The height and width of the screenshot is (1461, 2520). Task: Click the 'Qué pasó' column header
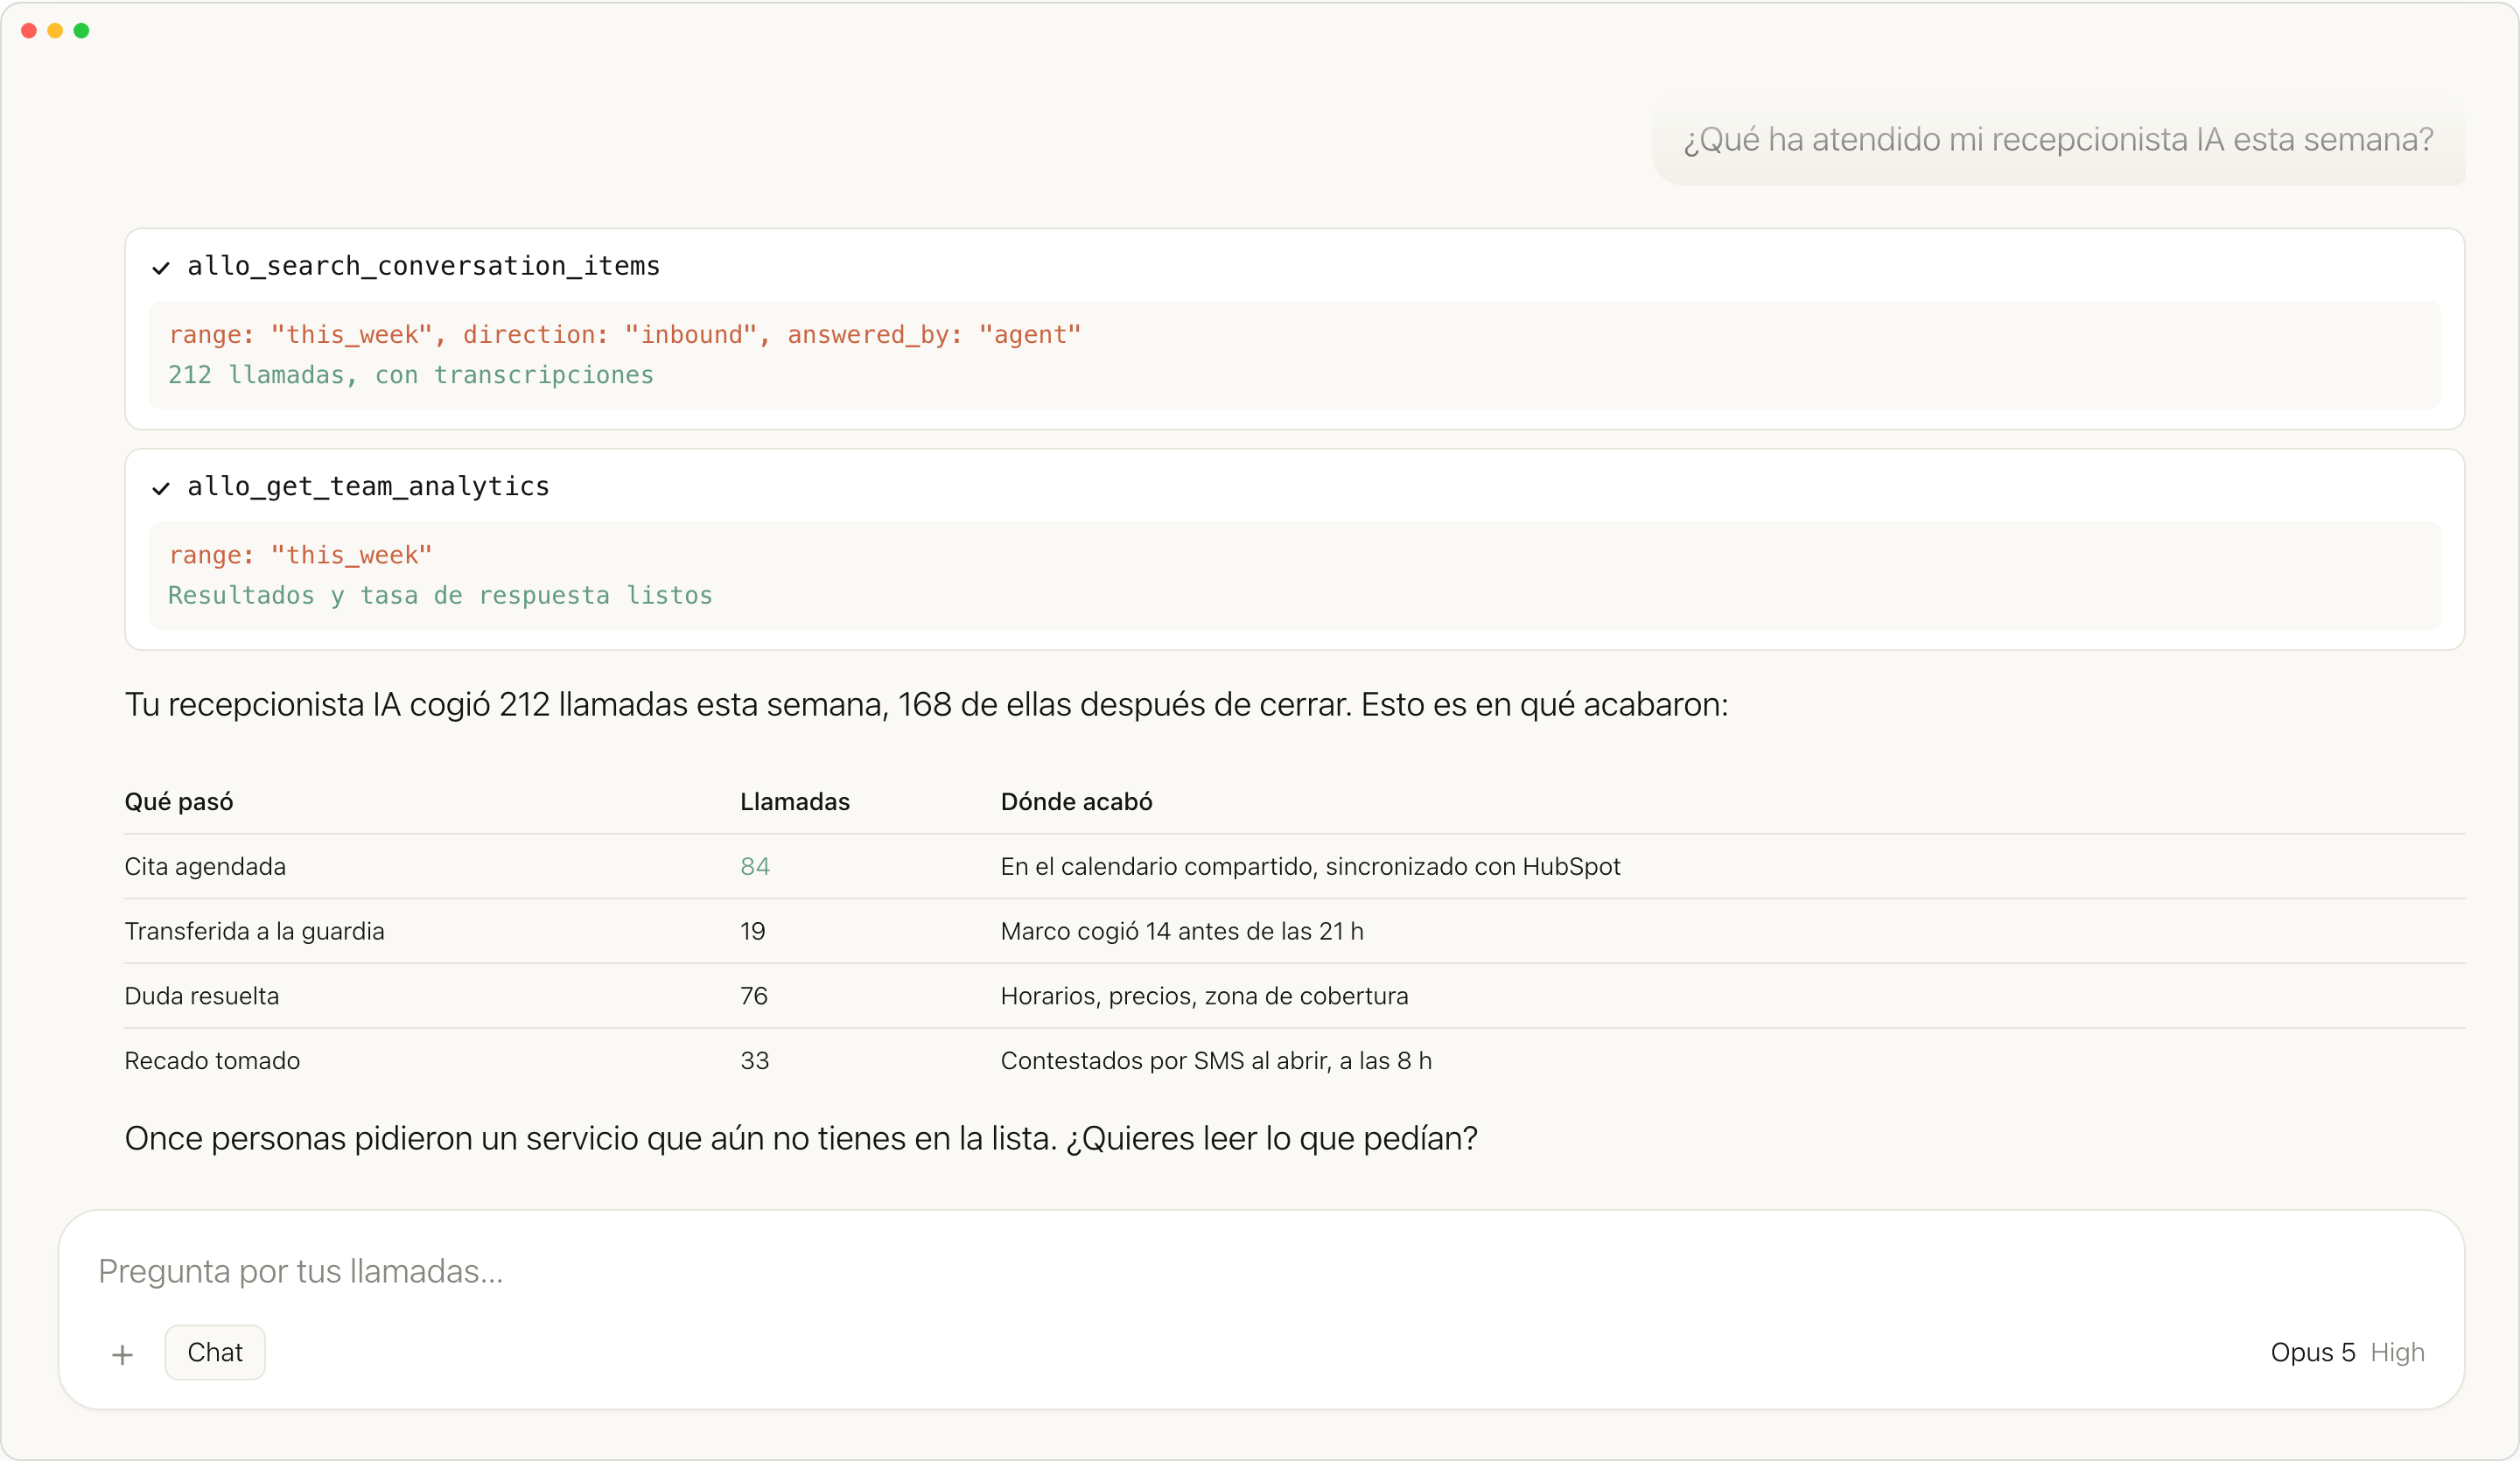179,802
